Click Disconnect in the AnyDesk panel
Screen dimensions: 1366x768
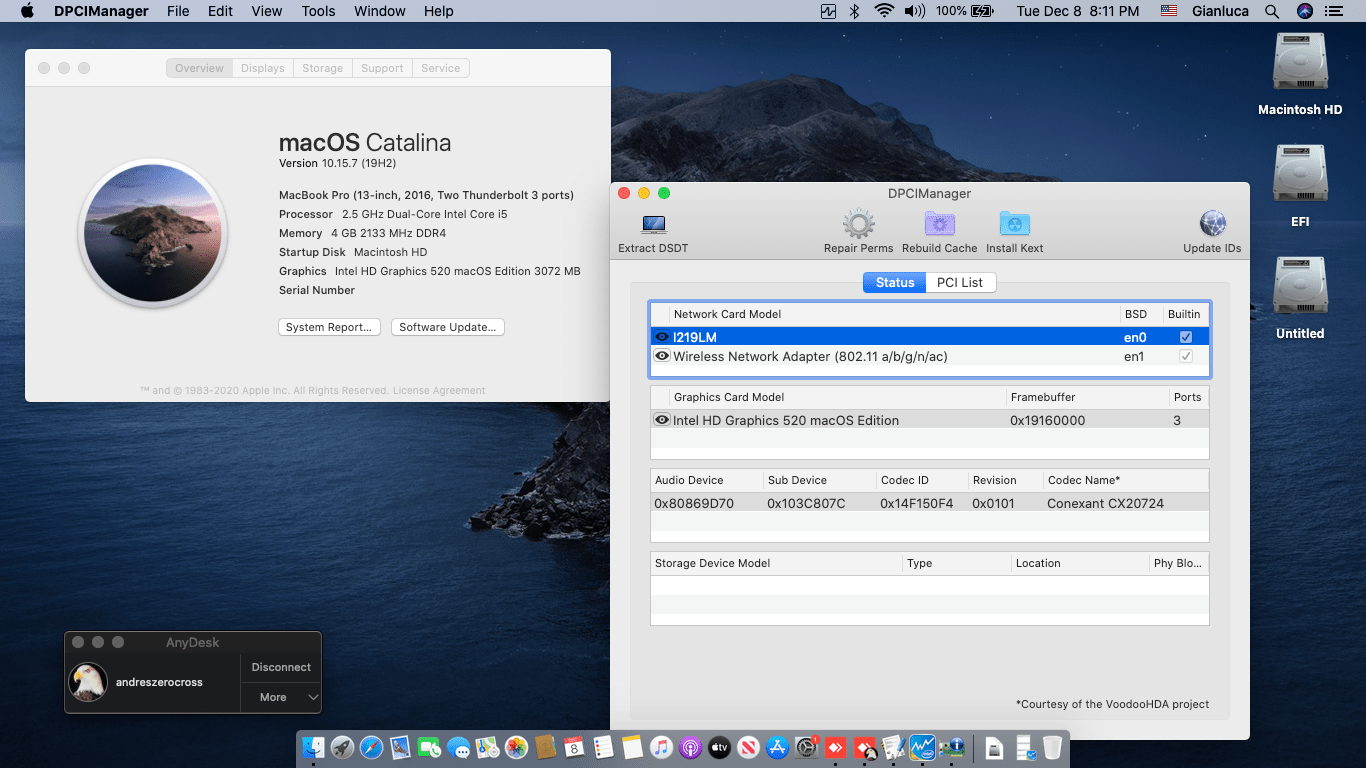click(x=280, y=667)
